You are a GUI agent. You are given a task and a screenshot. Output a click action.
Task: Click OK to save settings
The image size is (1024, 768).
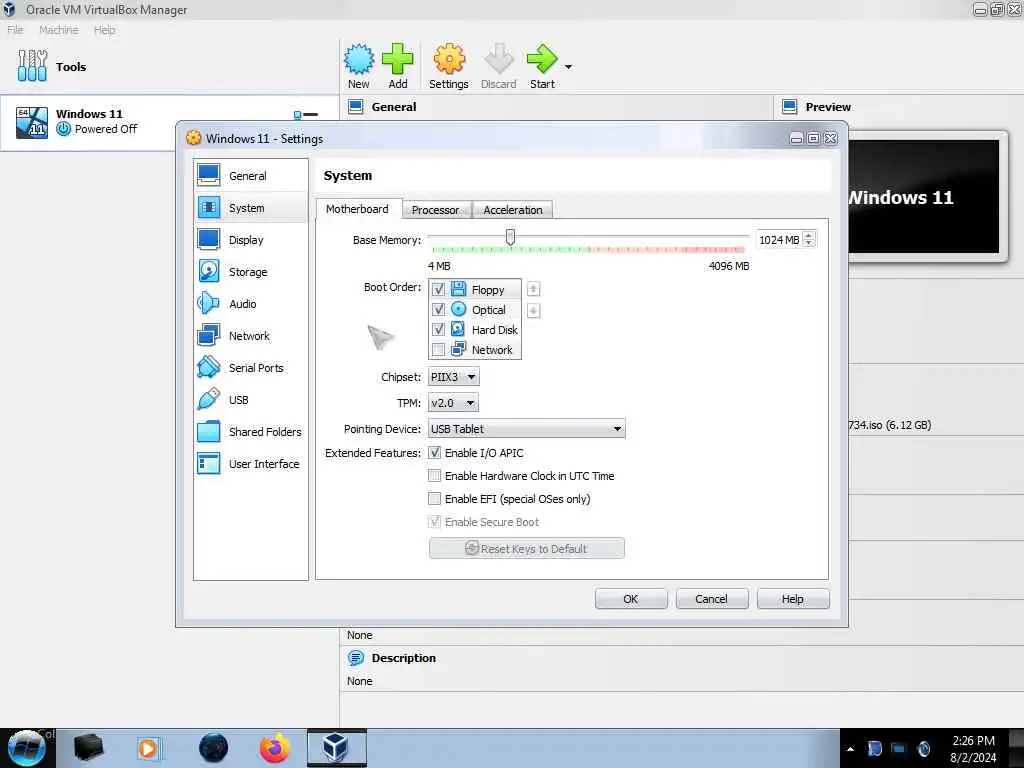pos(631,599)
